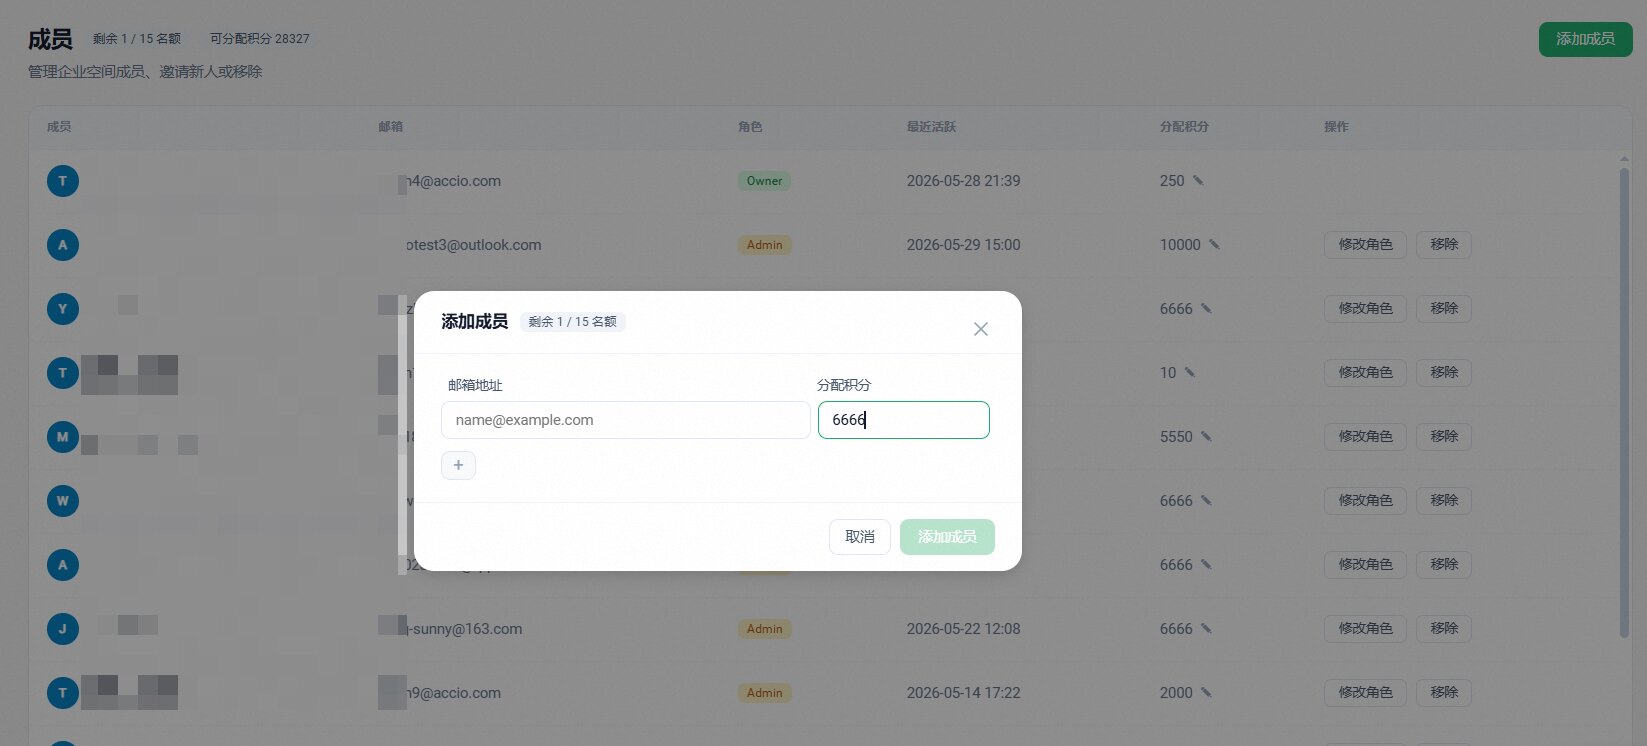This screenshot has height=746, width=1647.
Task: Edit points pencil next to 250
Action: (1198, 181)
